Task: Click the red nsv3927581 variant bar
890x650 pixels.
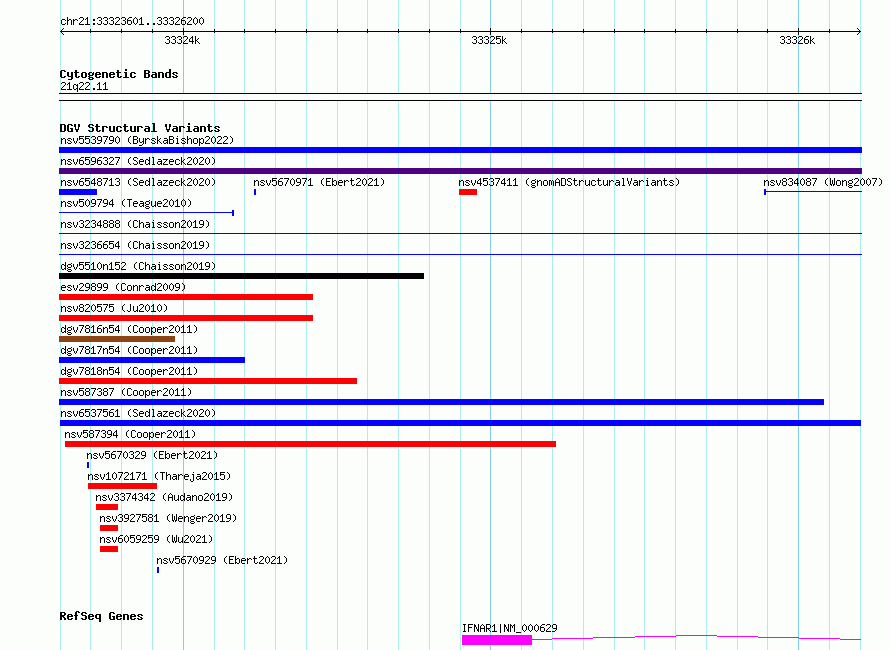Action: coord(109,528)
